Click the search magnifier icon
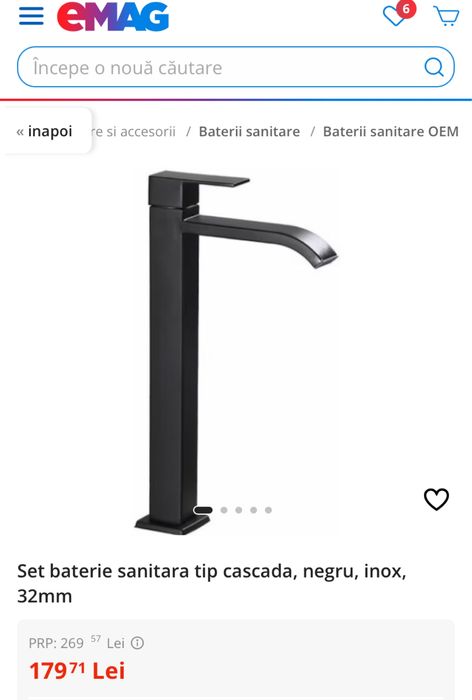Image resolution: width=472 pixels, height=700 pixels. (x=434, y=67)
